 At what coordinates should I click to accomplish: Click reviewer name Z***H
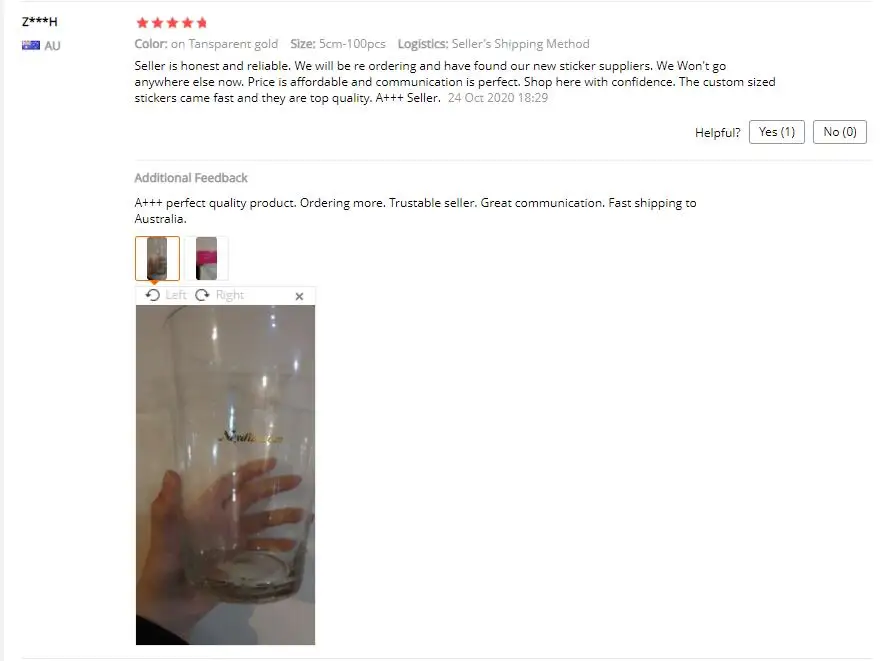coord(40,22)
